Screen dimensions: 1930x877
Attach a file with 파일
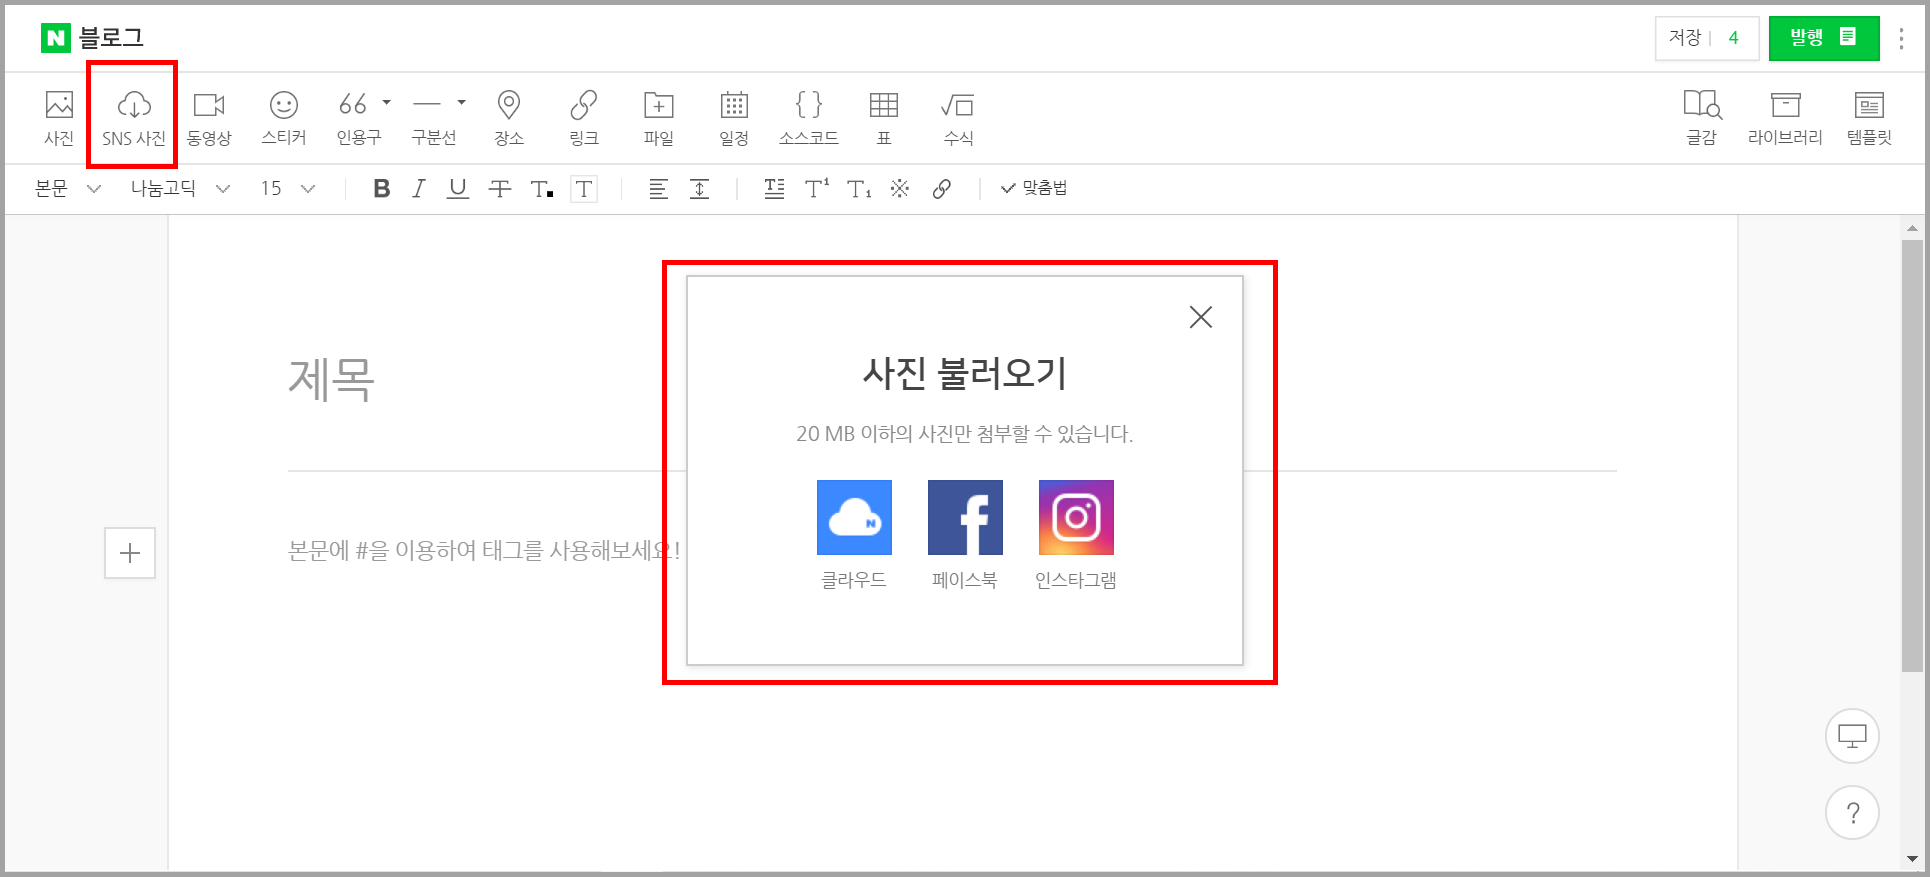coord(659,117)
